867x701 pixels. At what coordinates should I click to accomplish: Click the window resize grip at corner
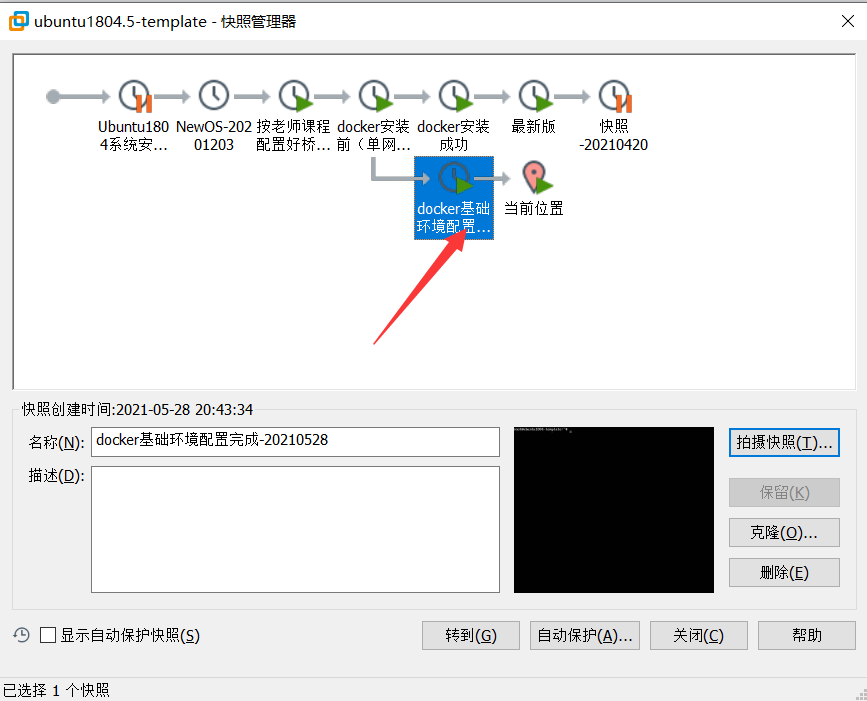click(x=861, y=695)
